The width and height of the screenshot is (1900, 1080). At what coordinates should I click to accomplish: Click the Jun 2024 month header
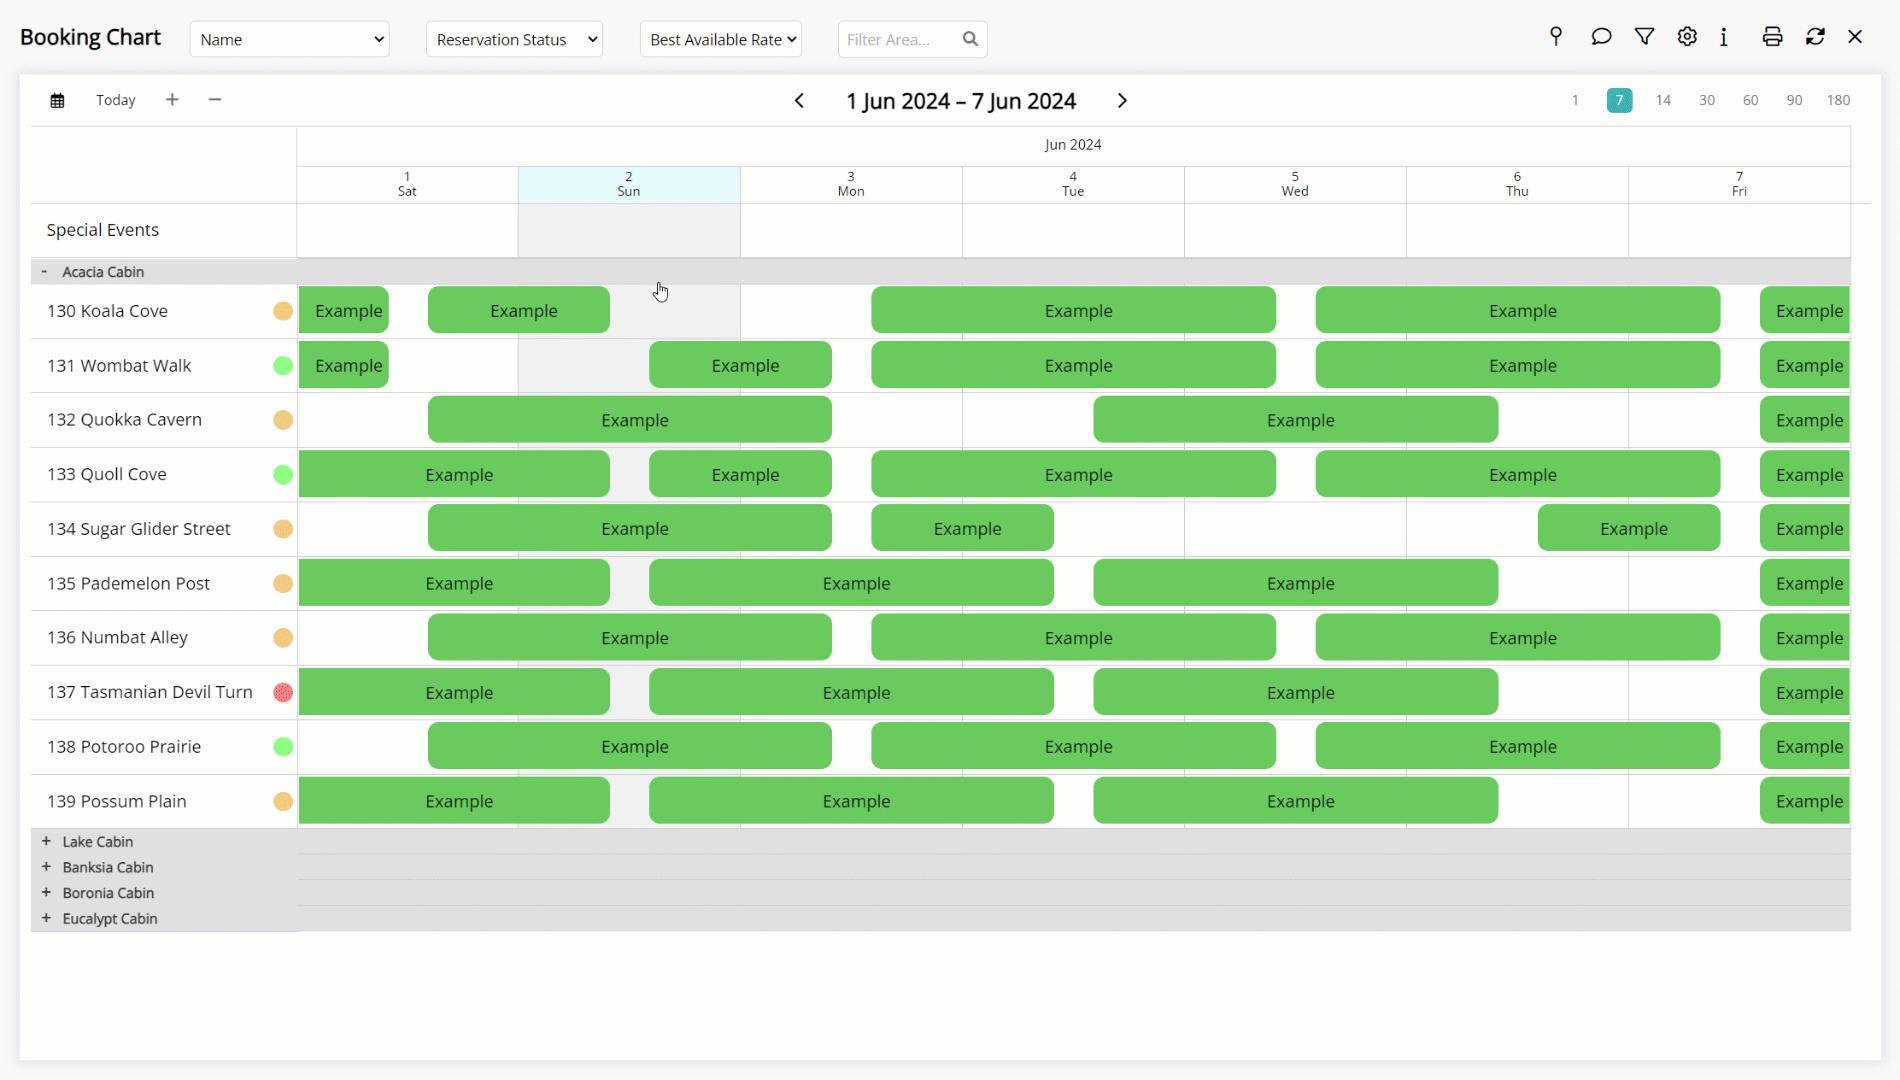tap(1073, 145)
